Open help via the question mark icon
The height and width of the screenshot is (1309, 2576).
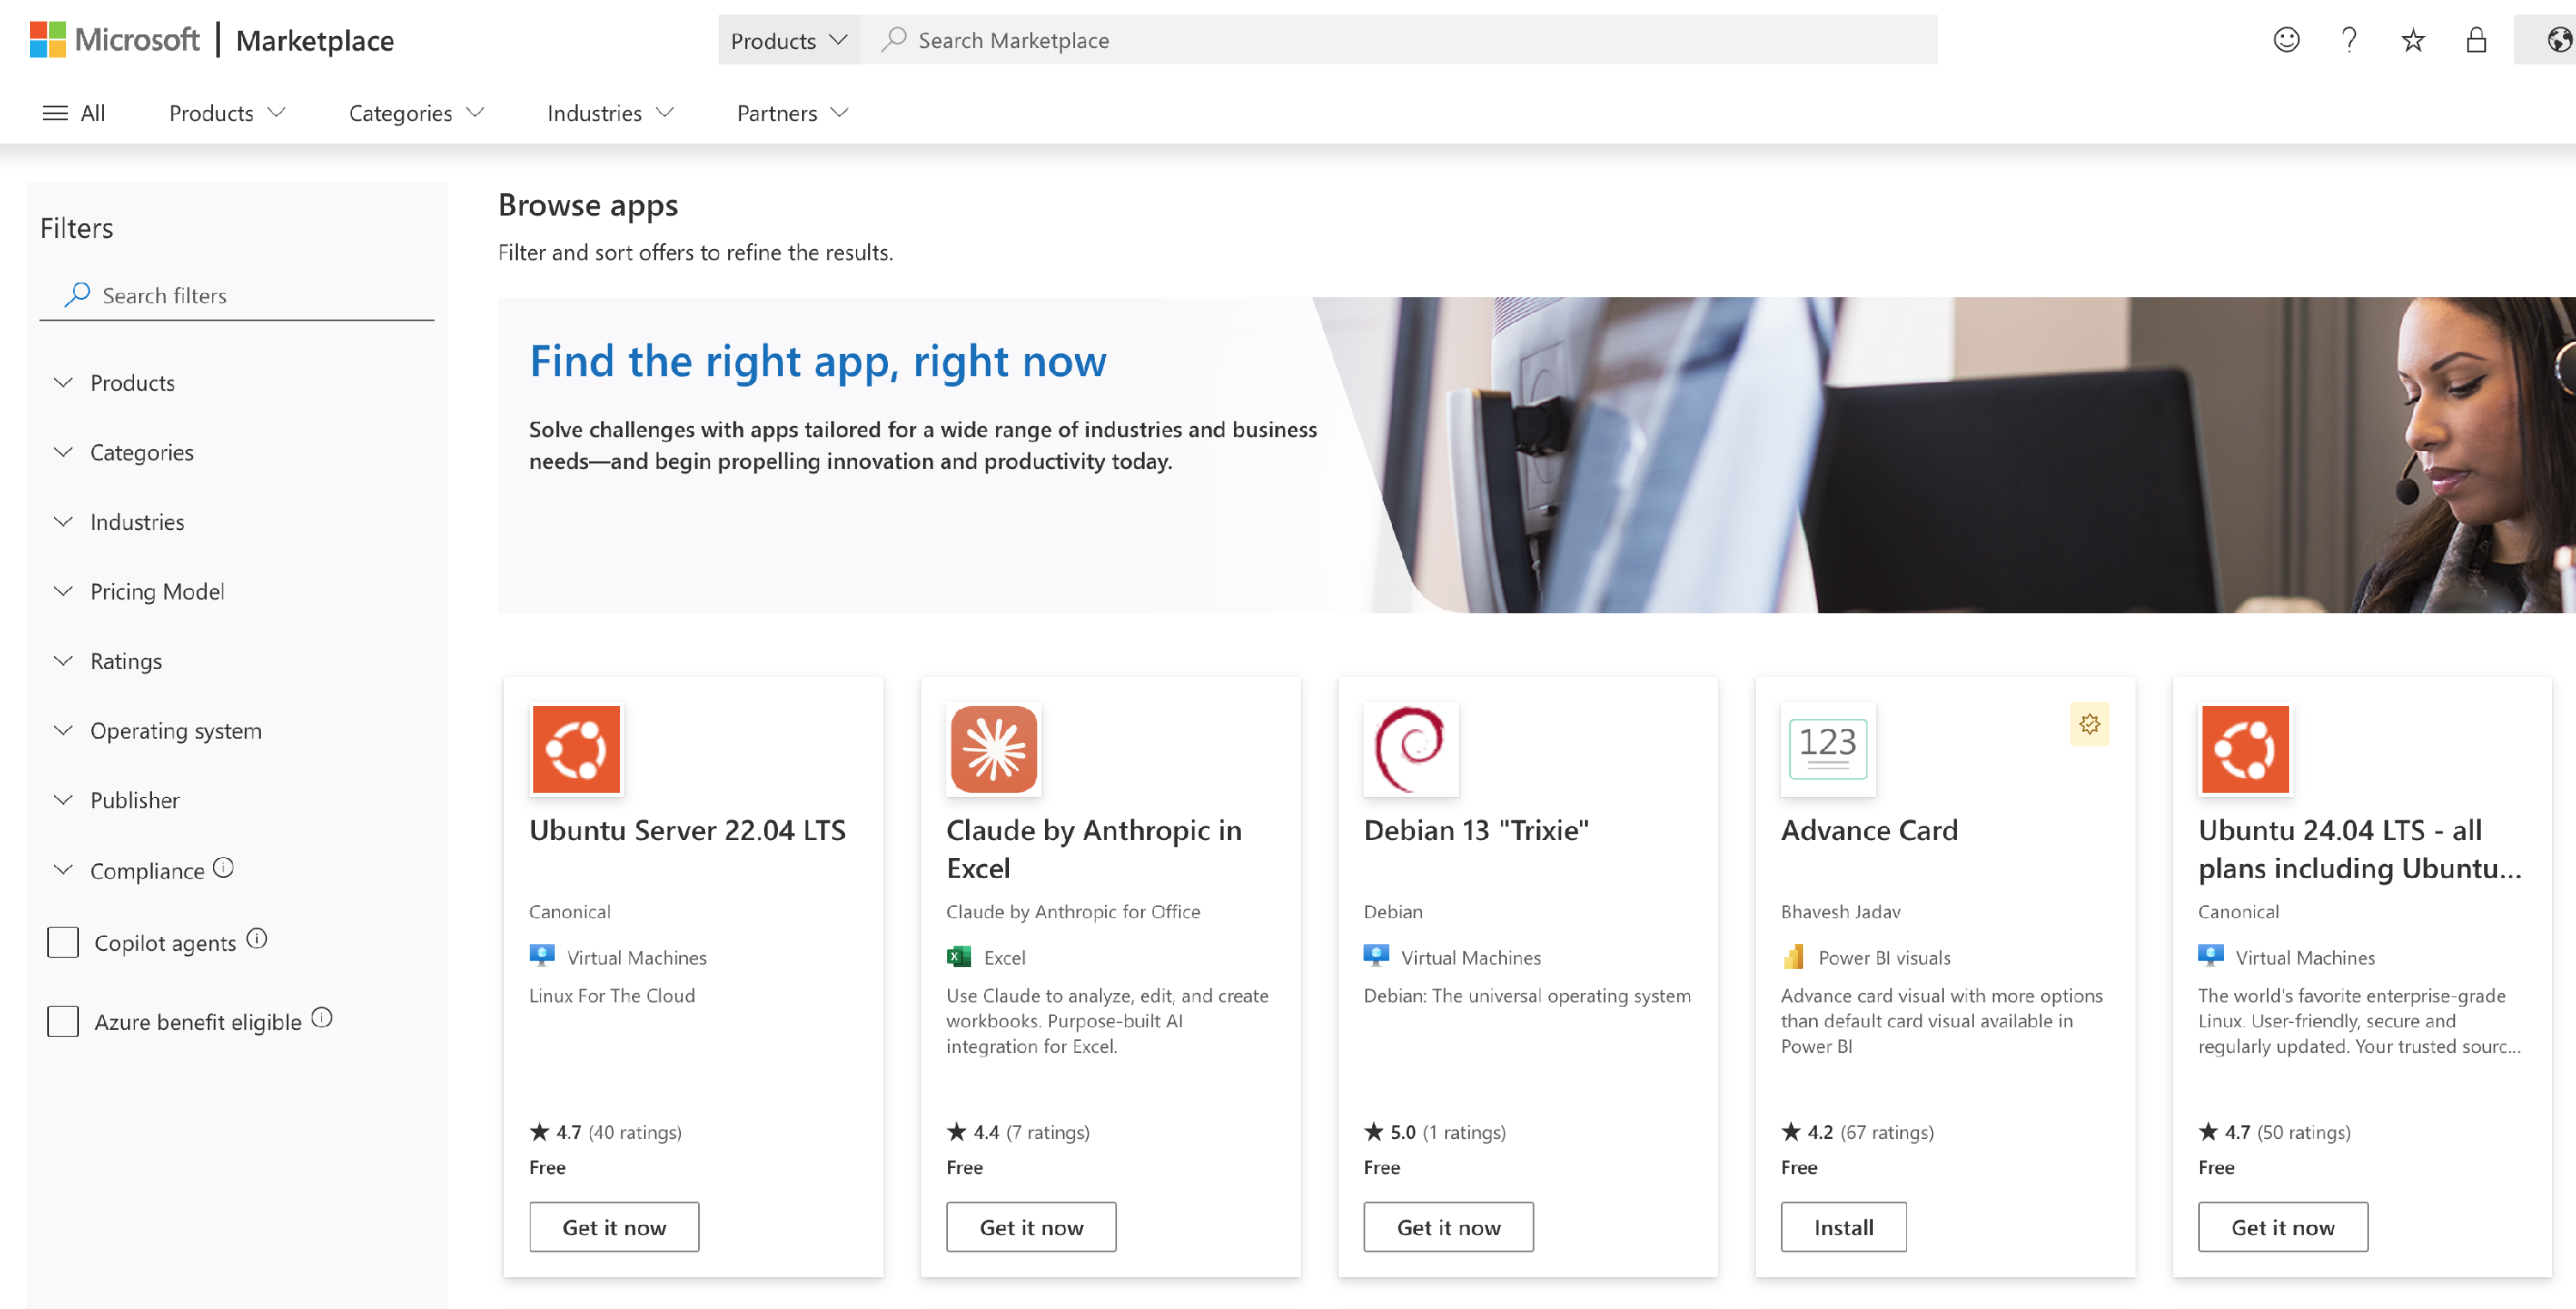click(x=2350, y=39)
